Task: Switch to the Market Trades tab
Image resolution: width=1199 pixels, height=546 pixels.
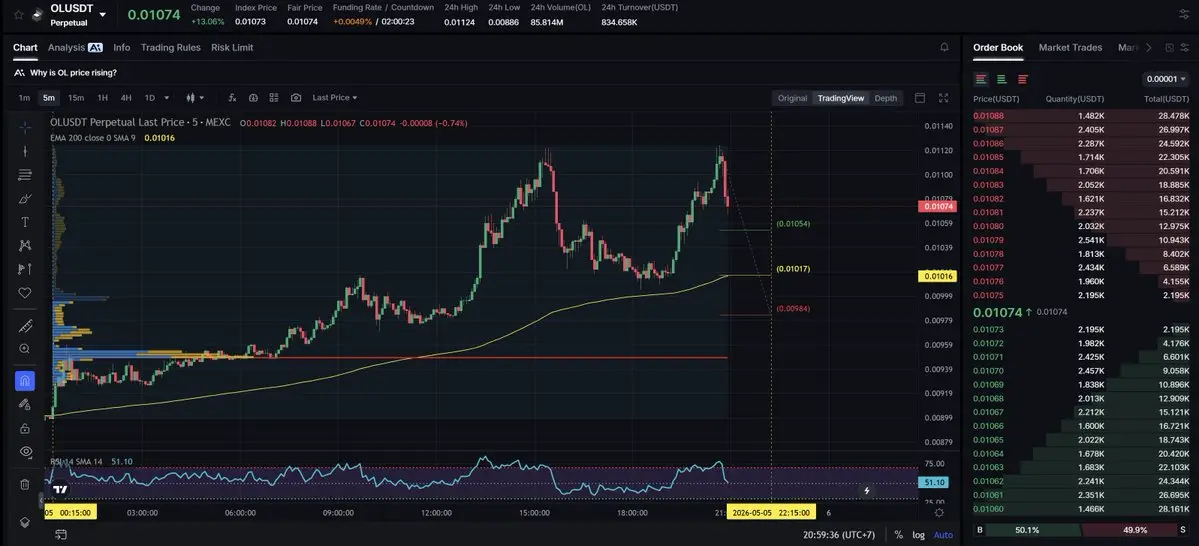Action: point(1070,47)
